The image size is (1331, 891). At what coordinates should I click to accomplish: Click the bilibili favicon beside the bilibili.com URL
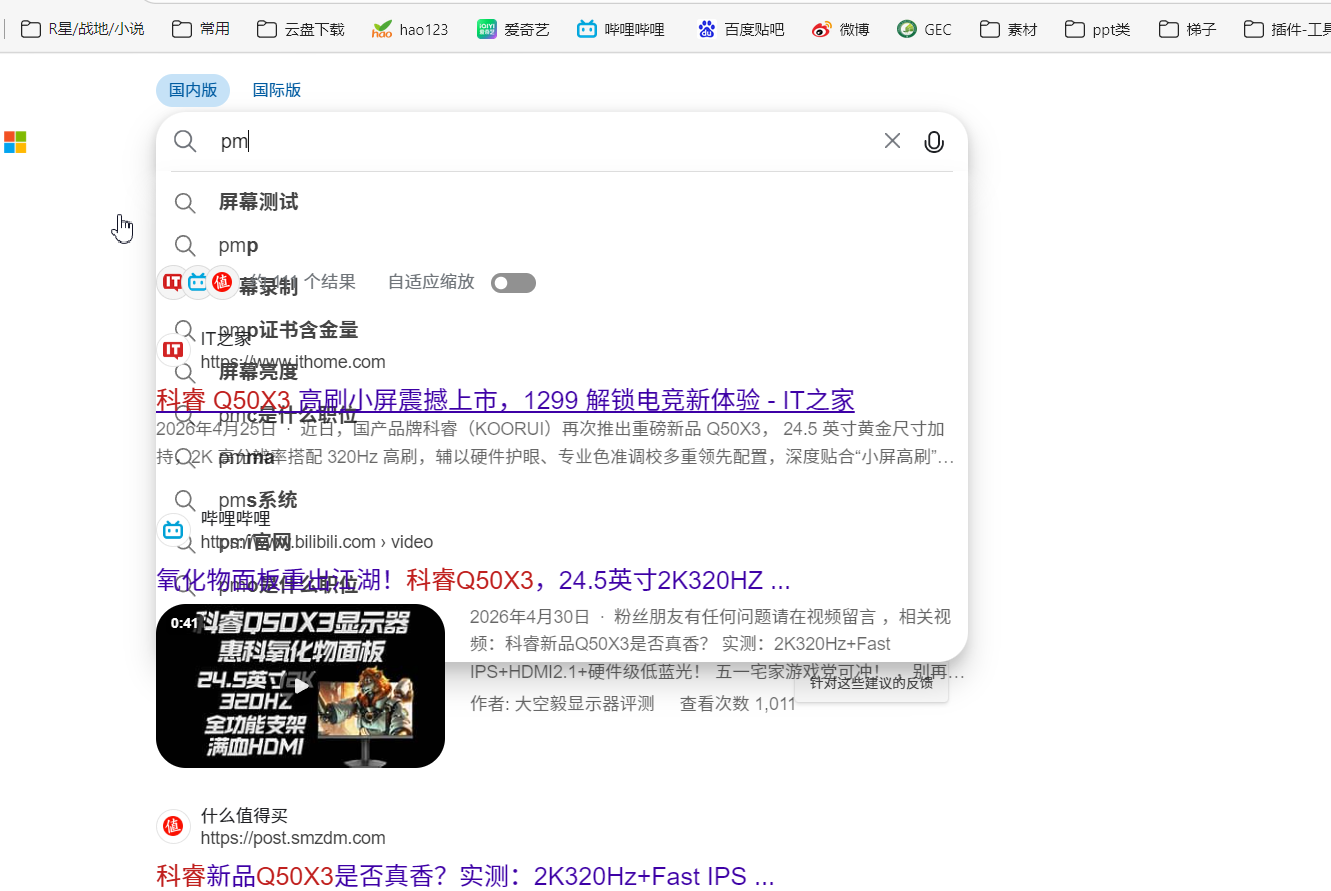pos(173,530)
